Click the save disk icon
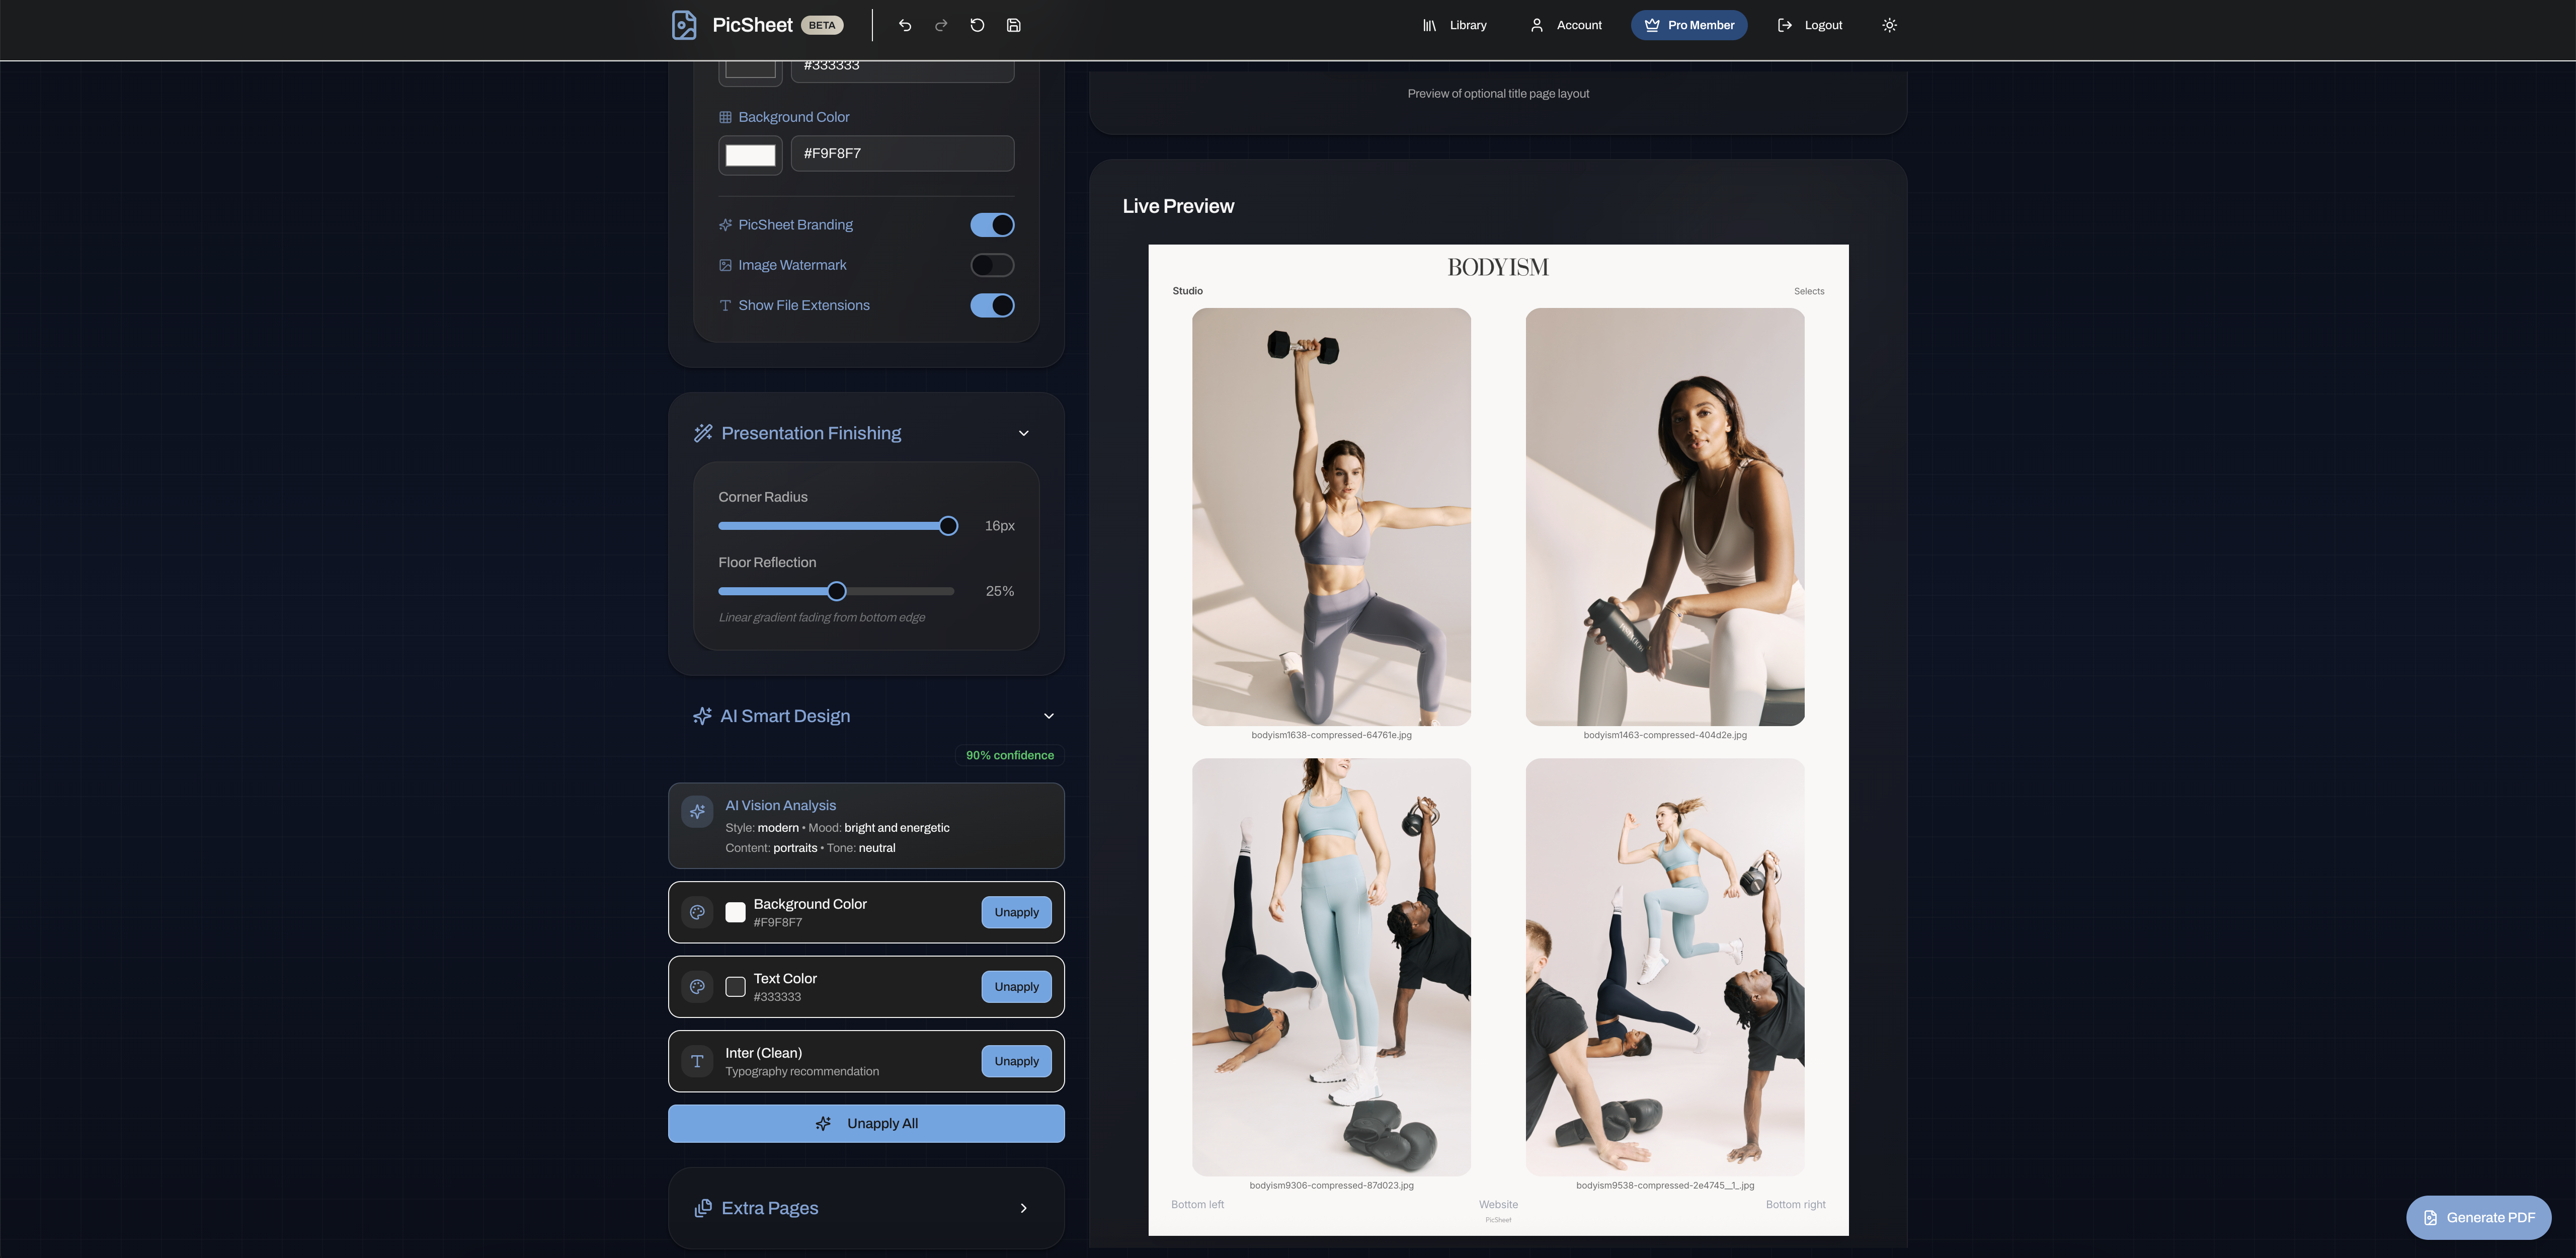This screenshot has width=2576, height=1258. 1013,25
